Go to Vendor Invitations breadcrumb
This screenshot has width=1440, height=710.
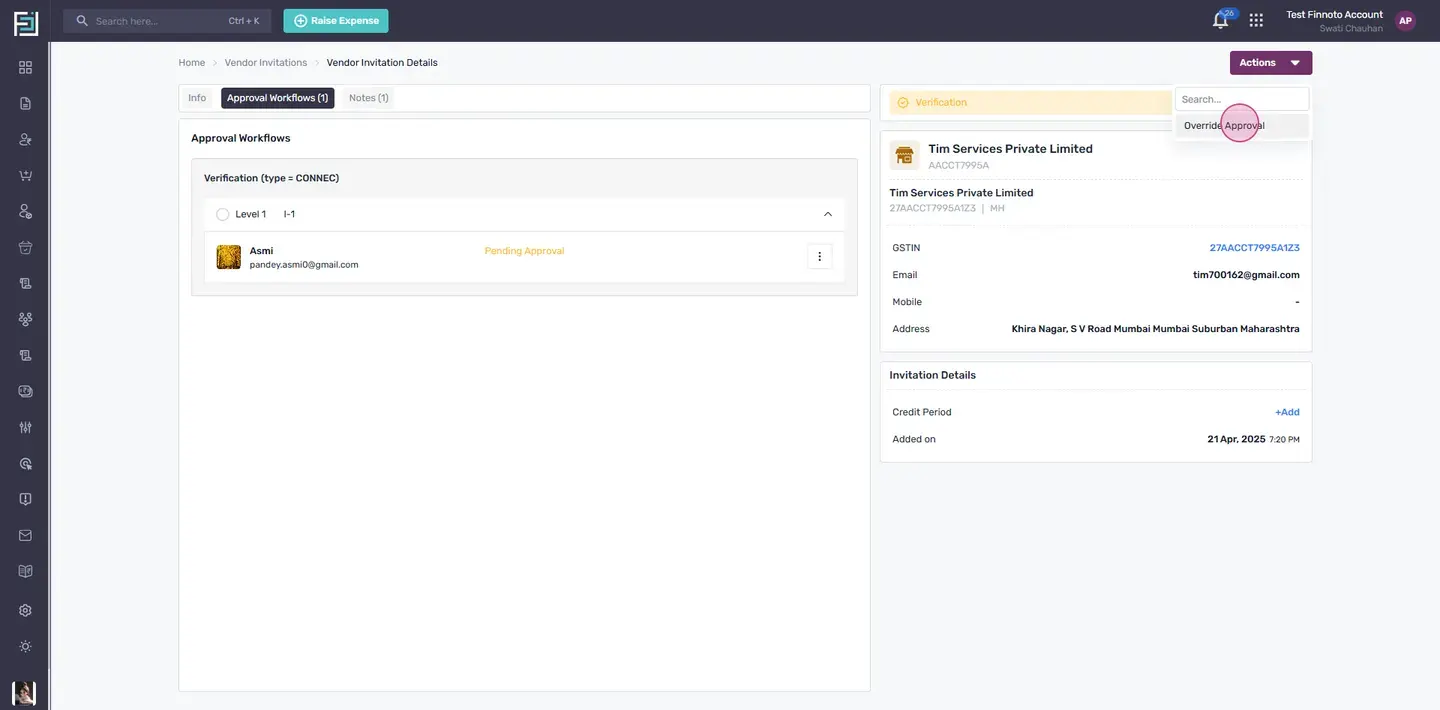[x=266, y=62]
